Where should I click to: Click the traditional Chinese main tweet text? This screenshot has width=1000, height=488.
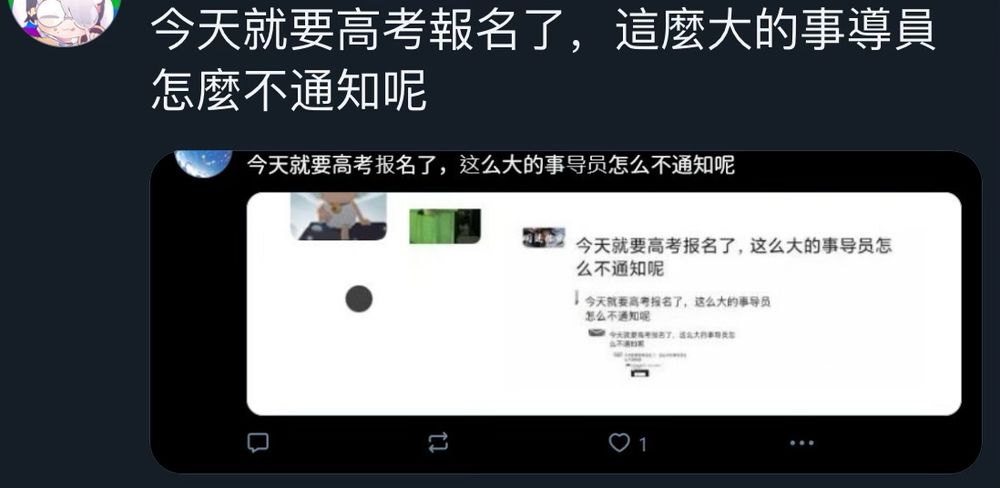pyautogui.click(x=543, y=60)
